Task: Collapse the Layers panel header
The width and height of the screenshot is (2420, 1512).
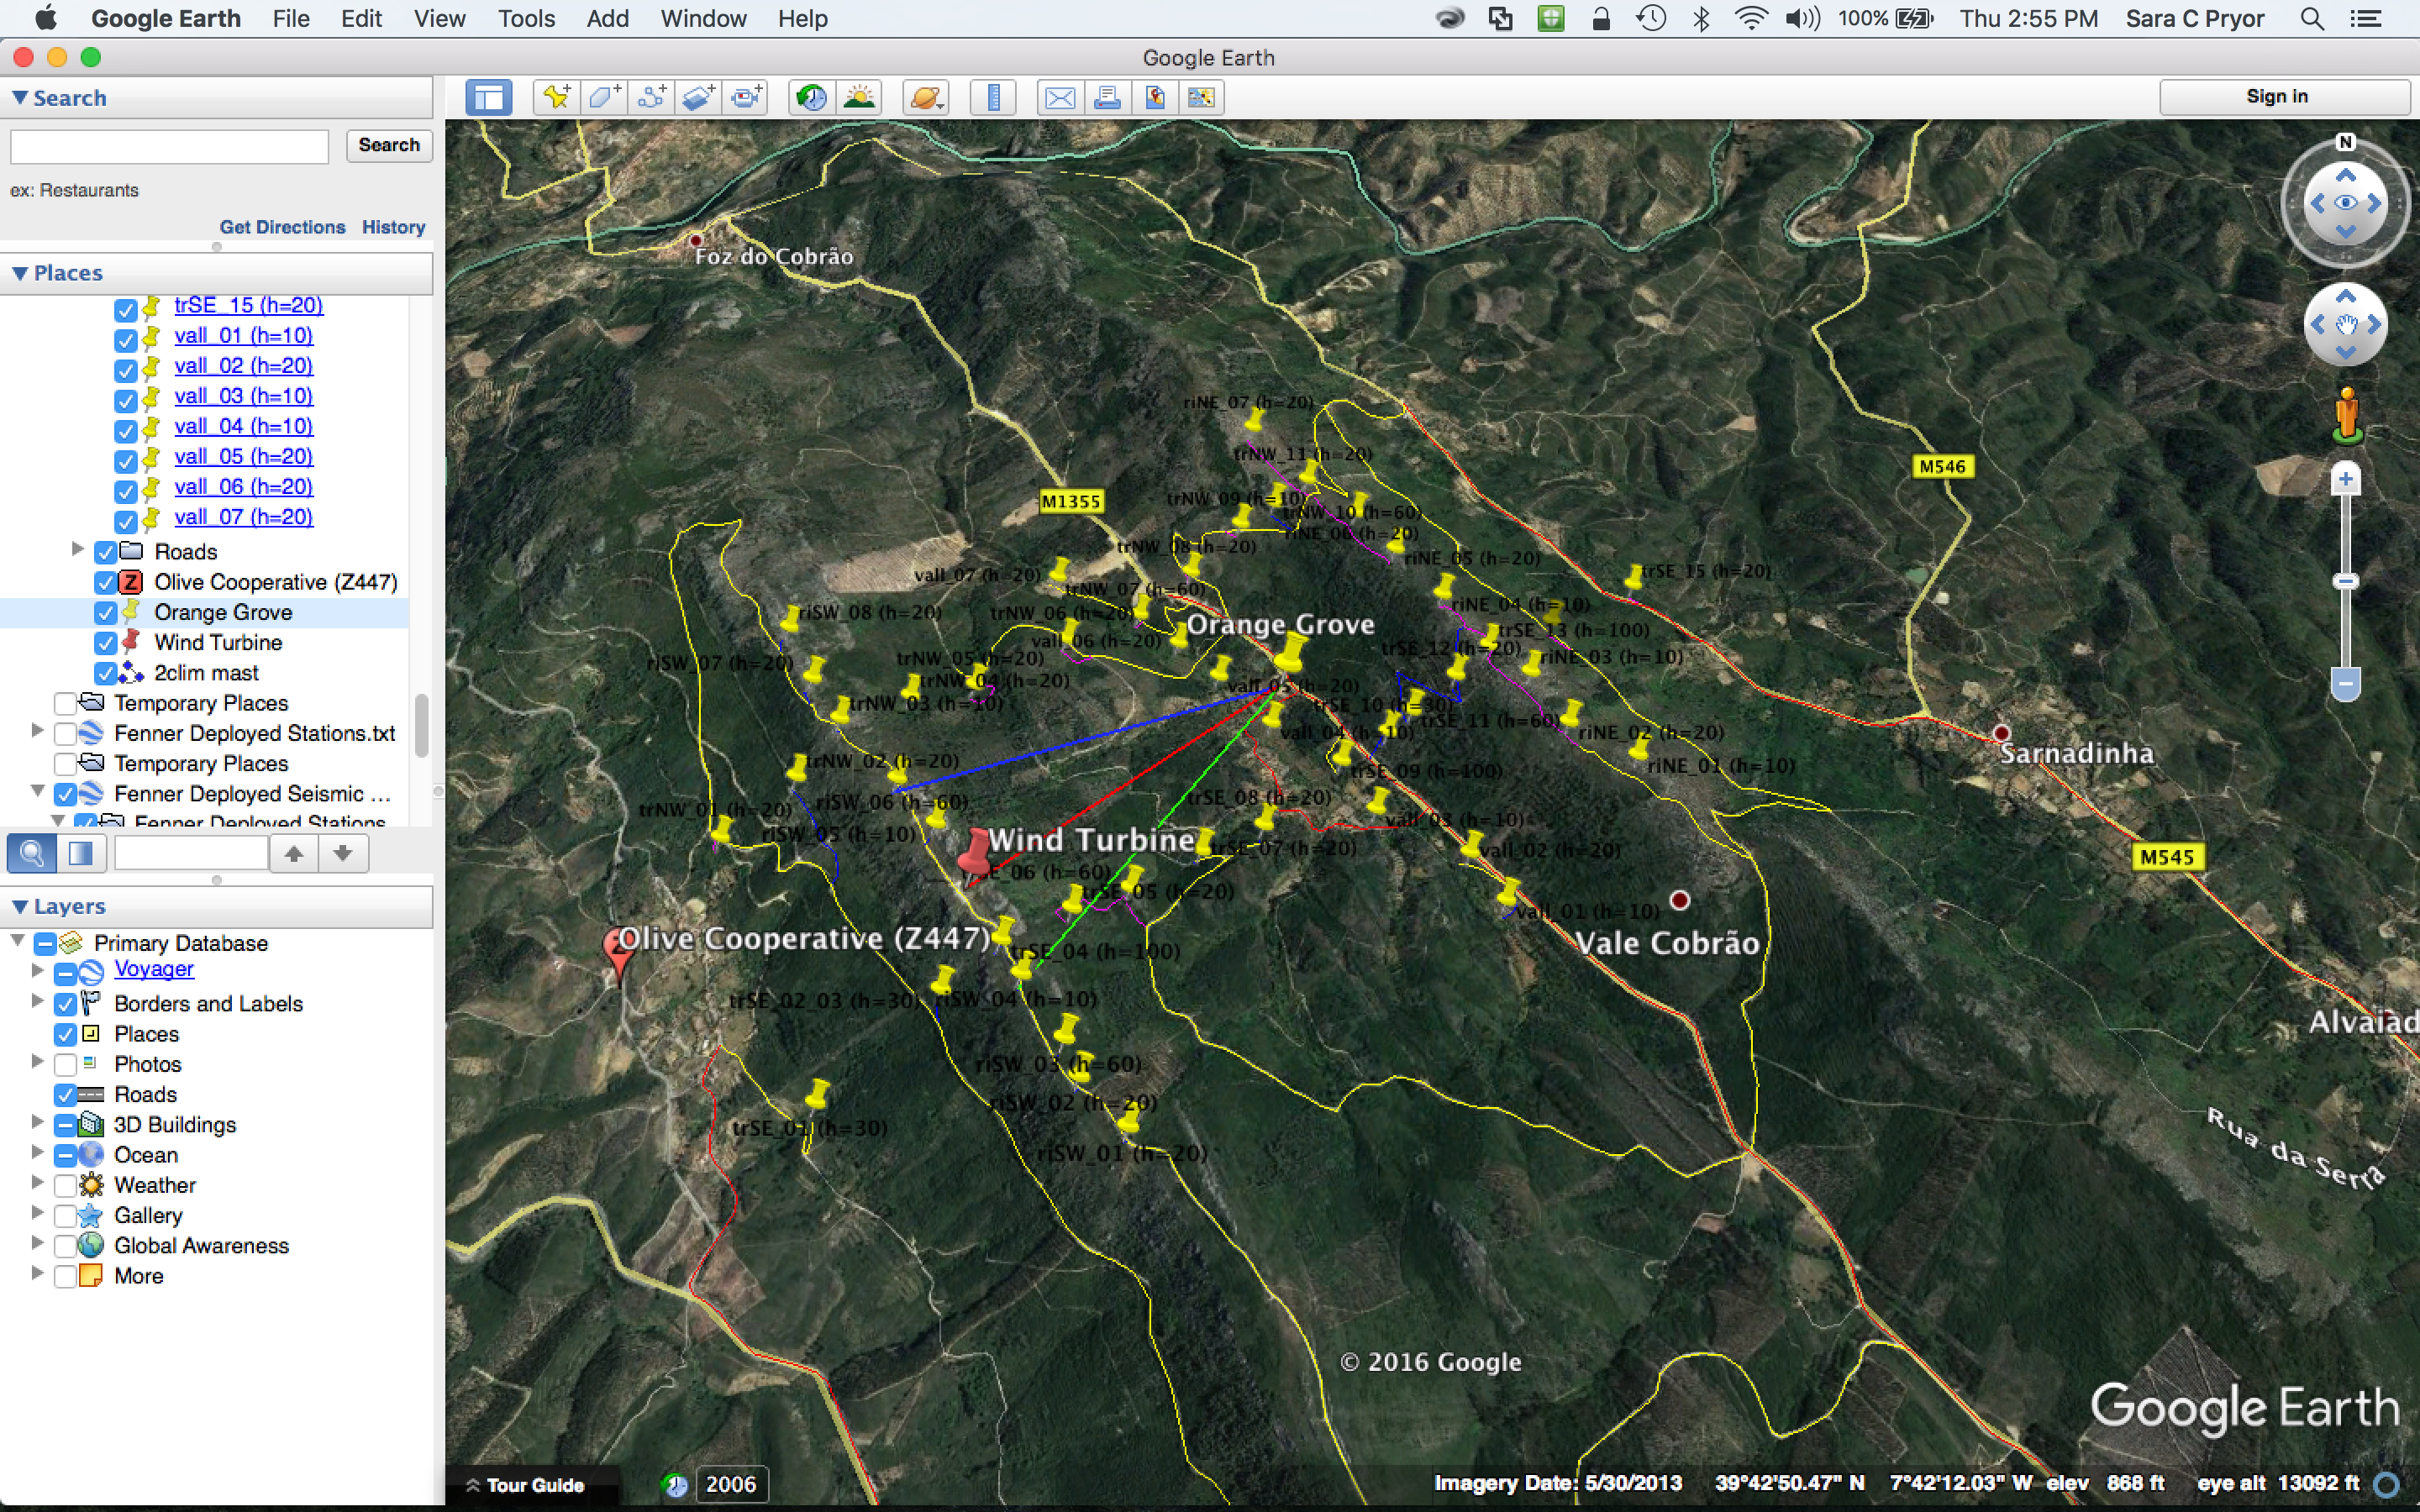Action: click(x=20, y=906)
